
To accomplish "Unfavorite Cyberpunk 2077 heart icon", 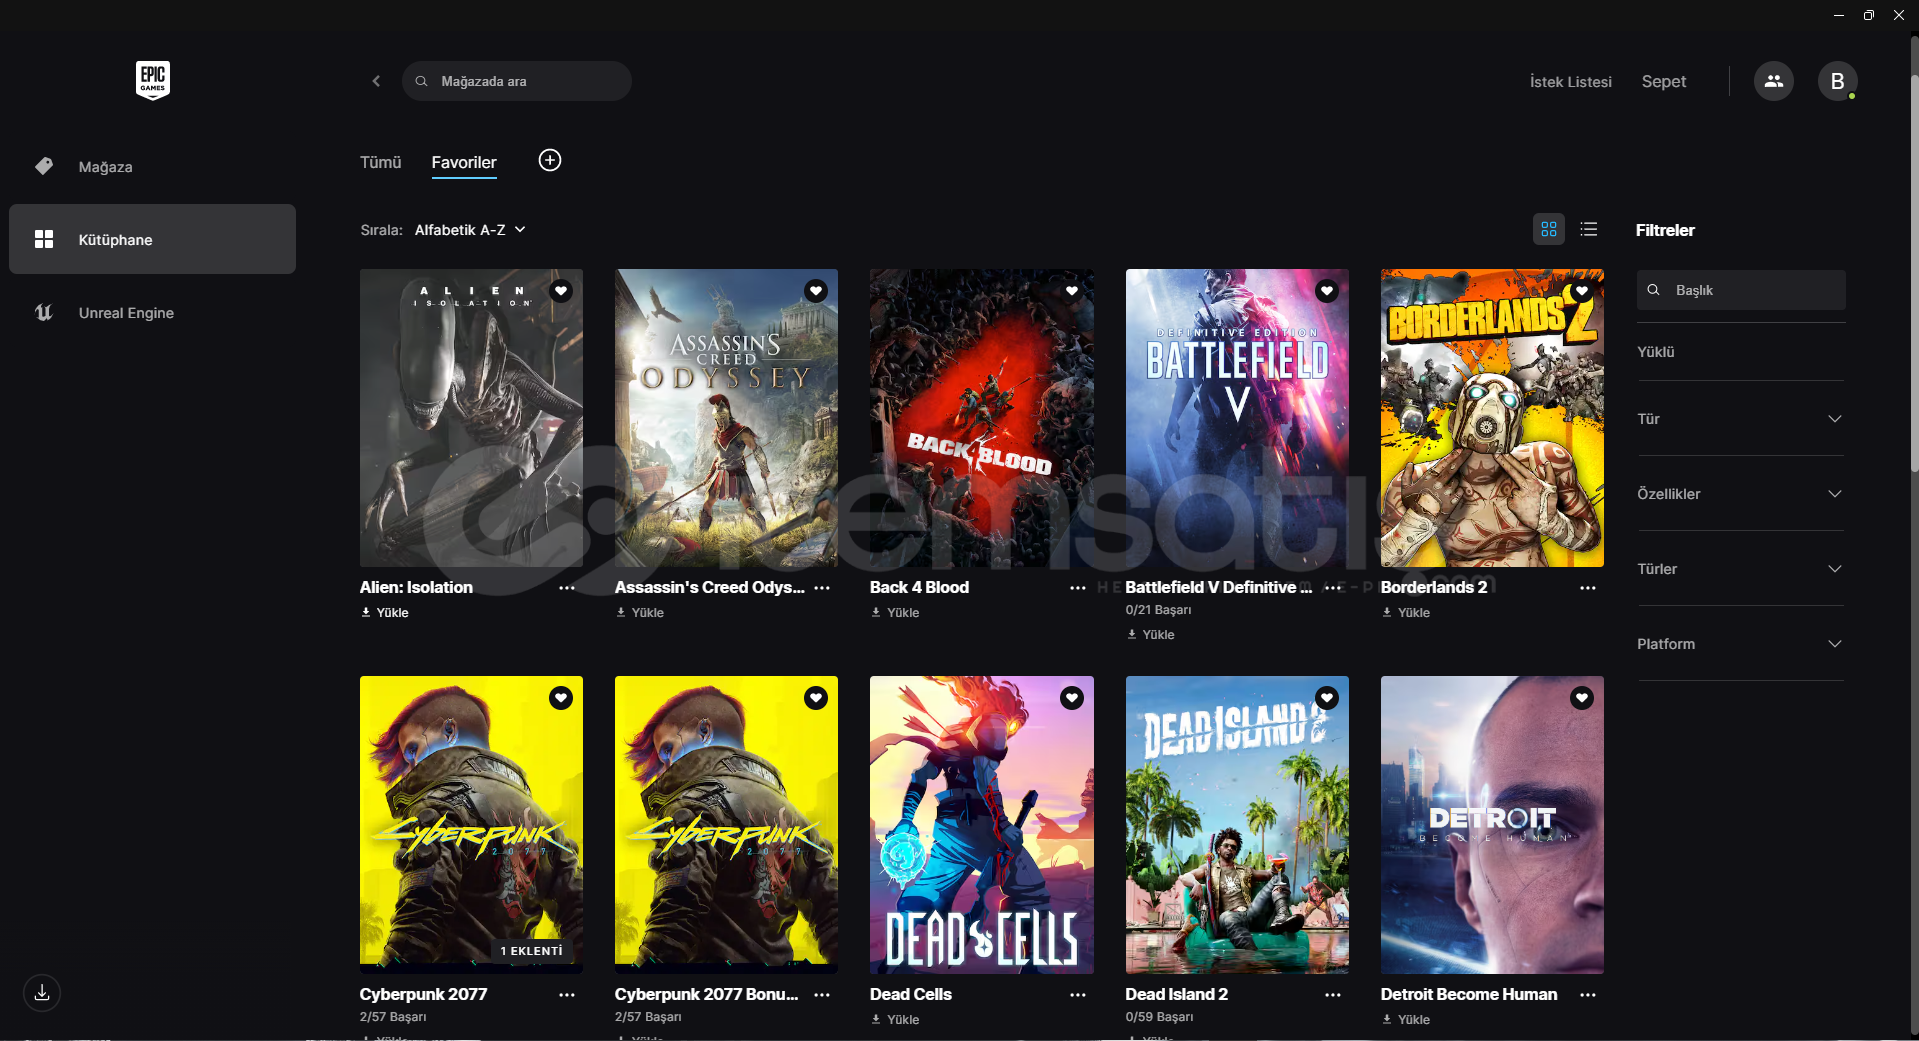I will coord(561,698).
